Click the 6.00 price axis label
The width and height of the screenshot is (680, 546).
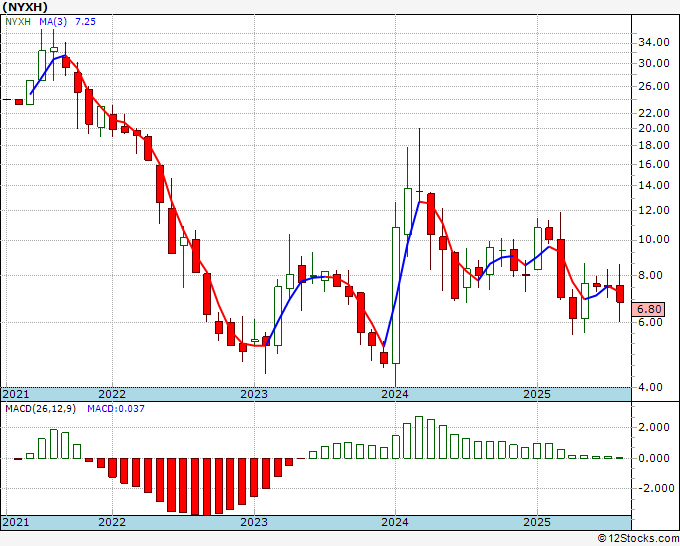click(x=650, y=322)
